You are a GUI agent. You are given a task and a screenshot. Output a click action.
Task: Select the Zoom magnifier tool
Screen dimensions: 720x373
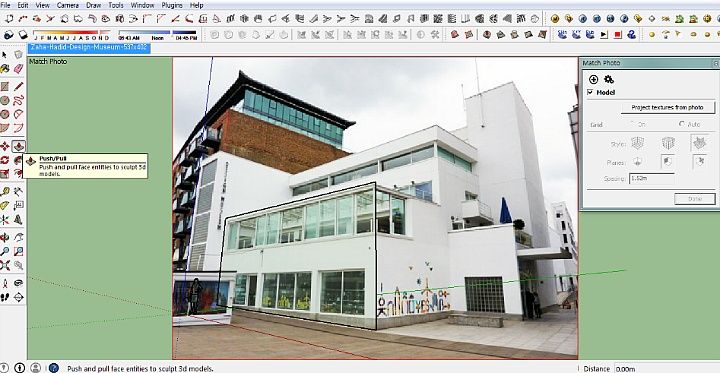click(x=5, y=251)
